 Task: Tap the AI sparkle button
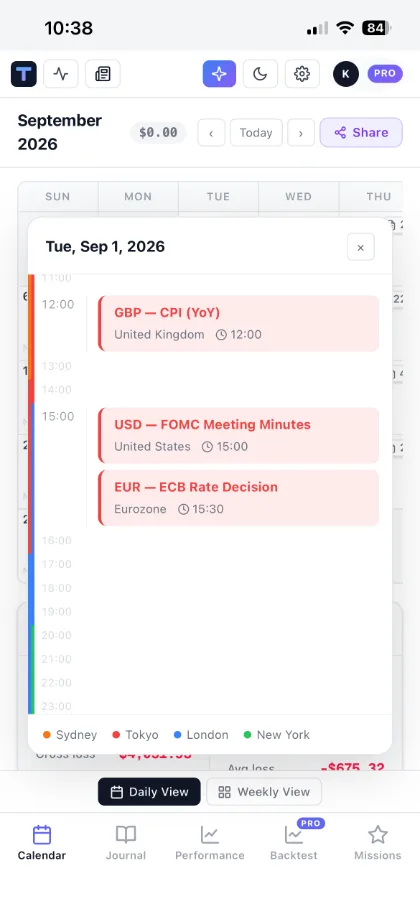(x=219, y=74)
